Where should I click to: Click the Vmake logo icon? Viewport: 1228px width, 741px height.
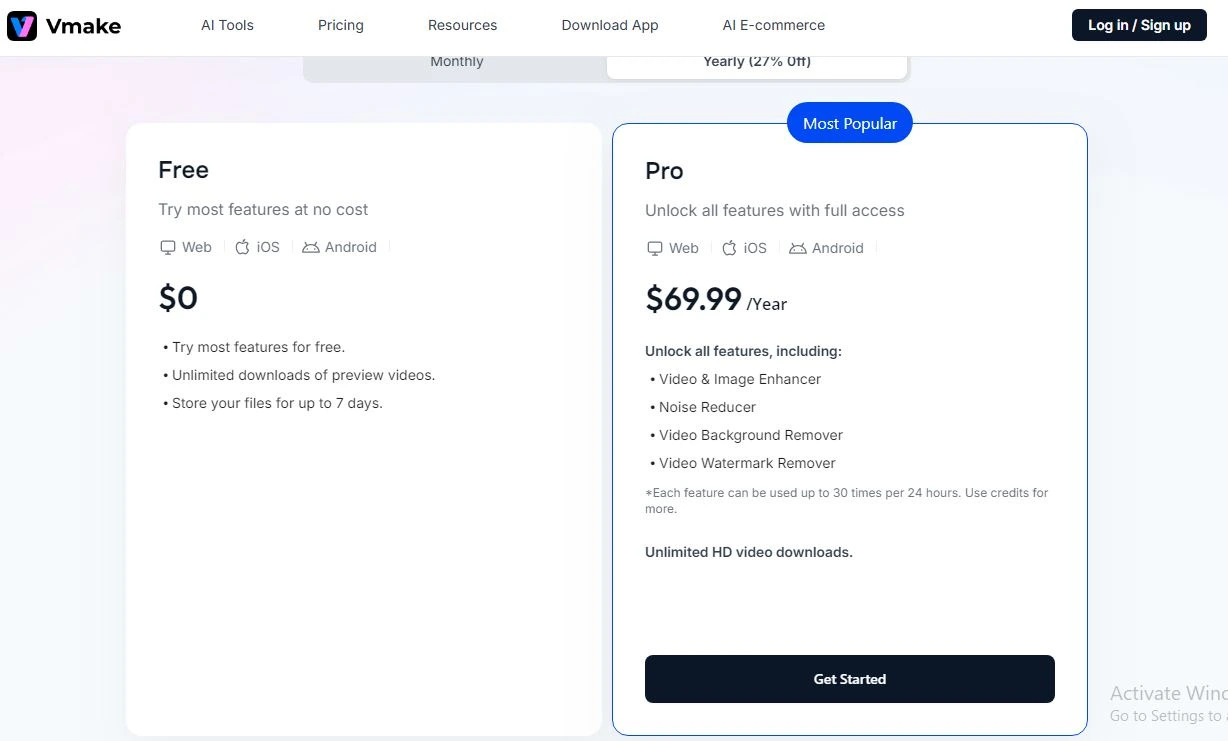click(22, 26)
